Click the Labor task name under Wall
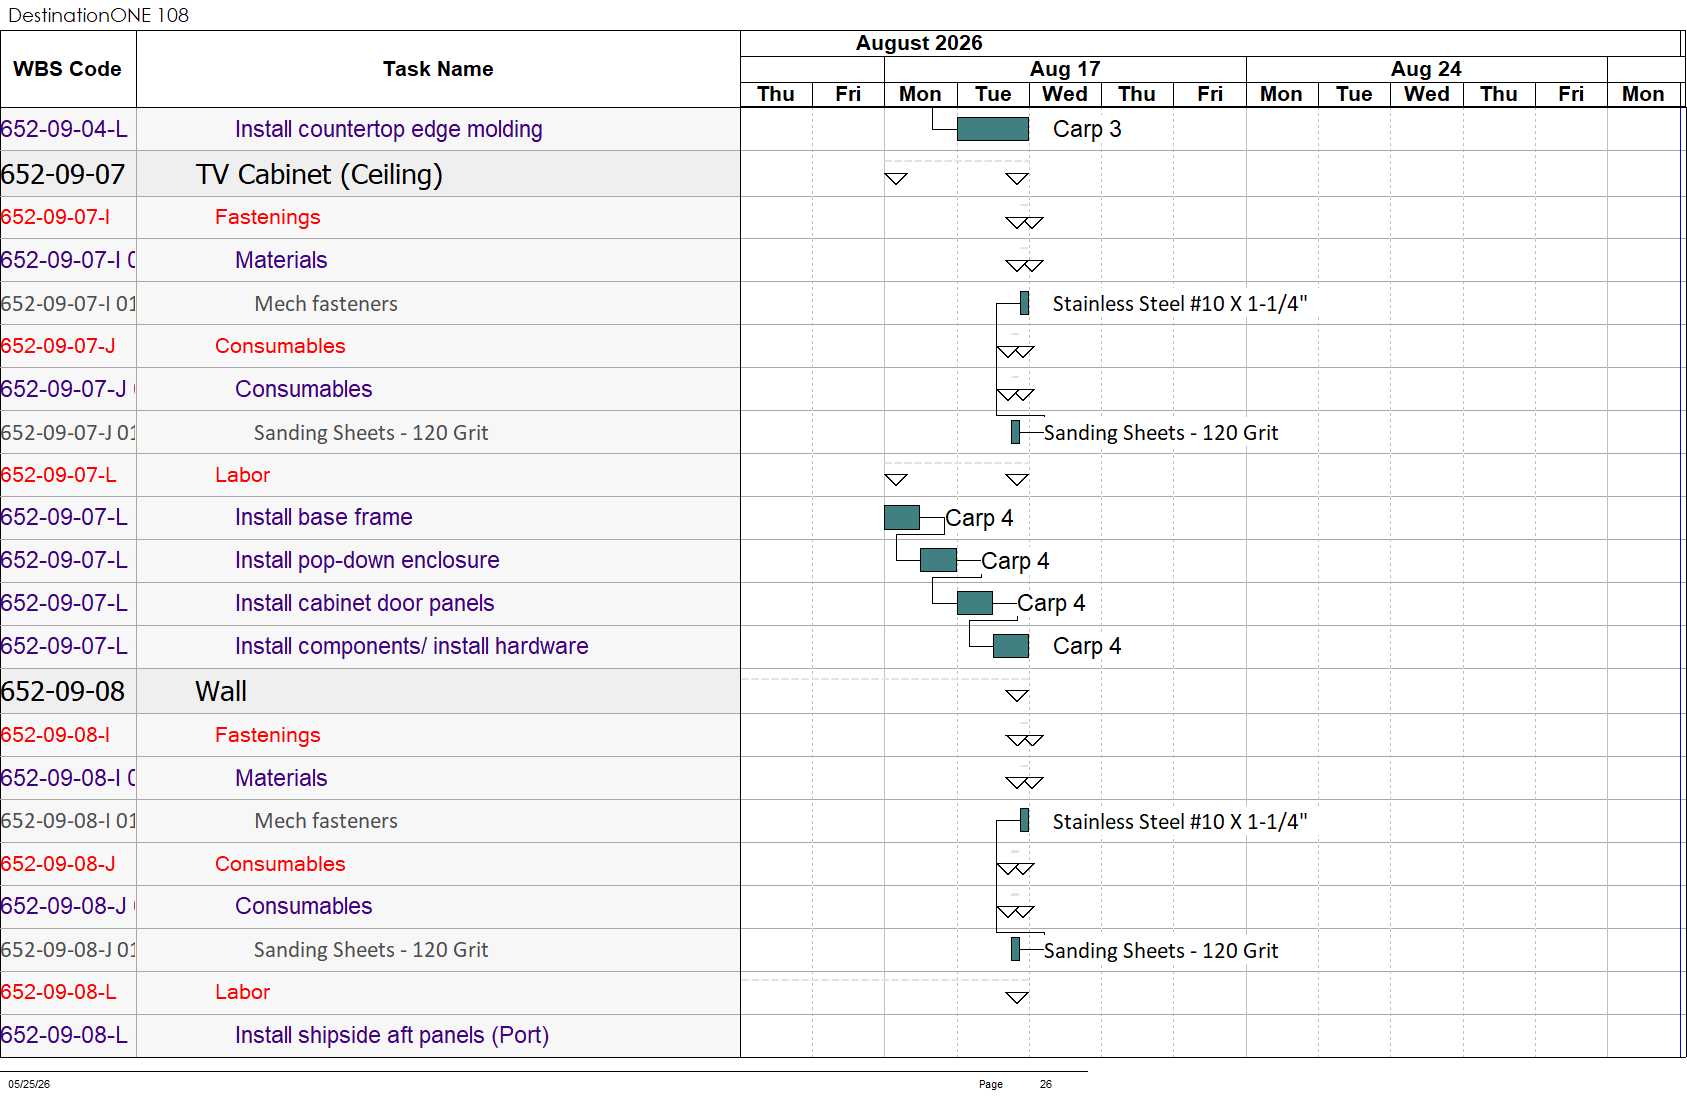Viewport: 1687px width, 1097px height. [x=243, y=992]
